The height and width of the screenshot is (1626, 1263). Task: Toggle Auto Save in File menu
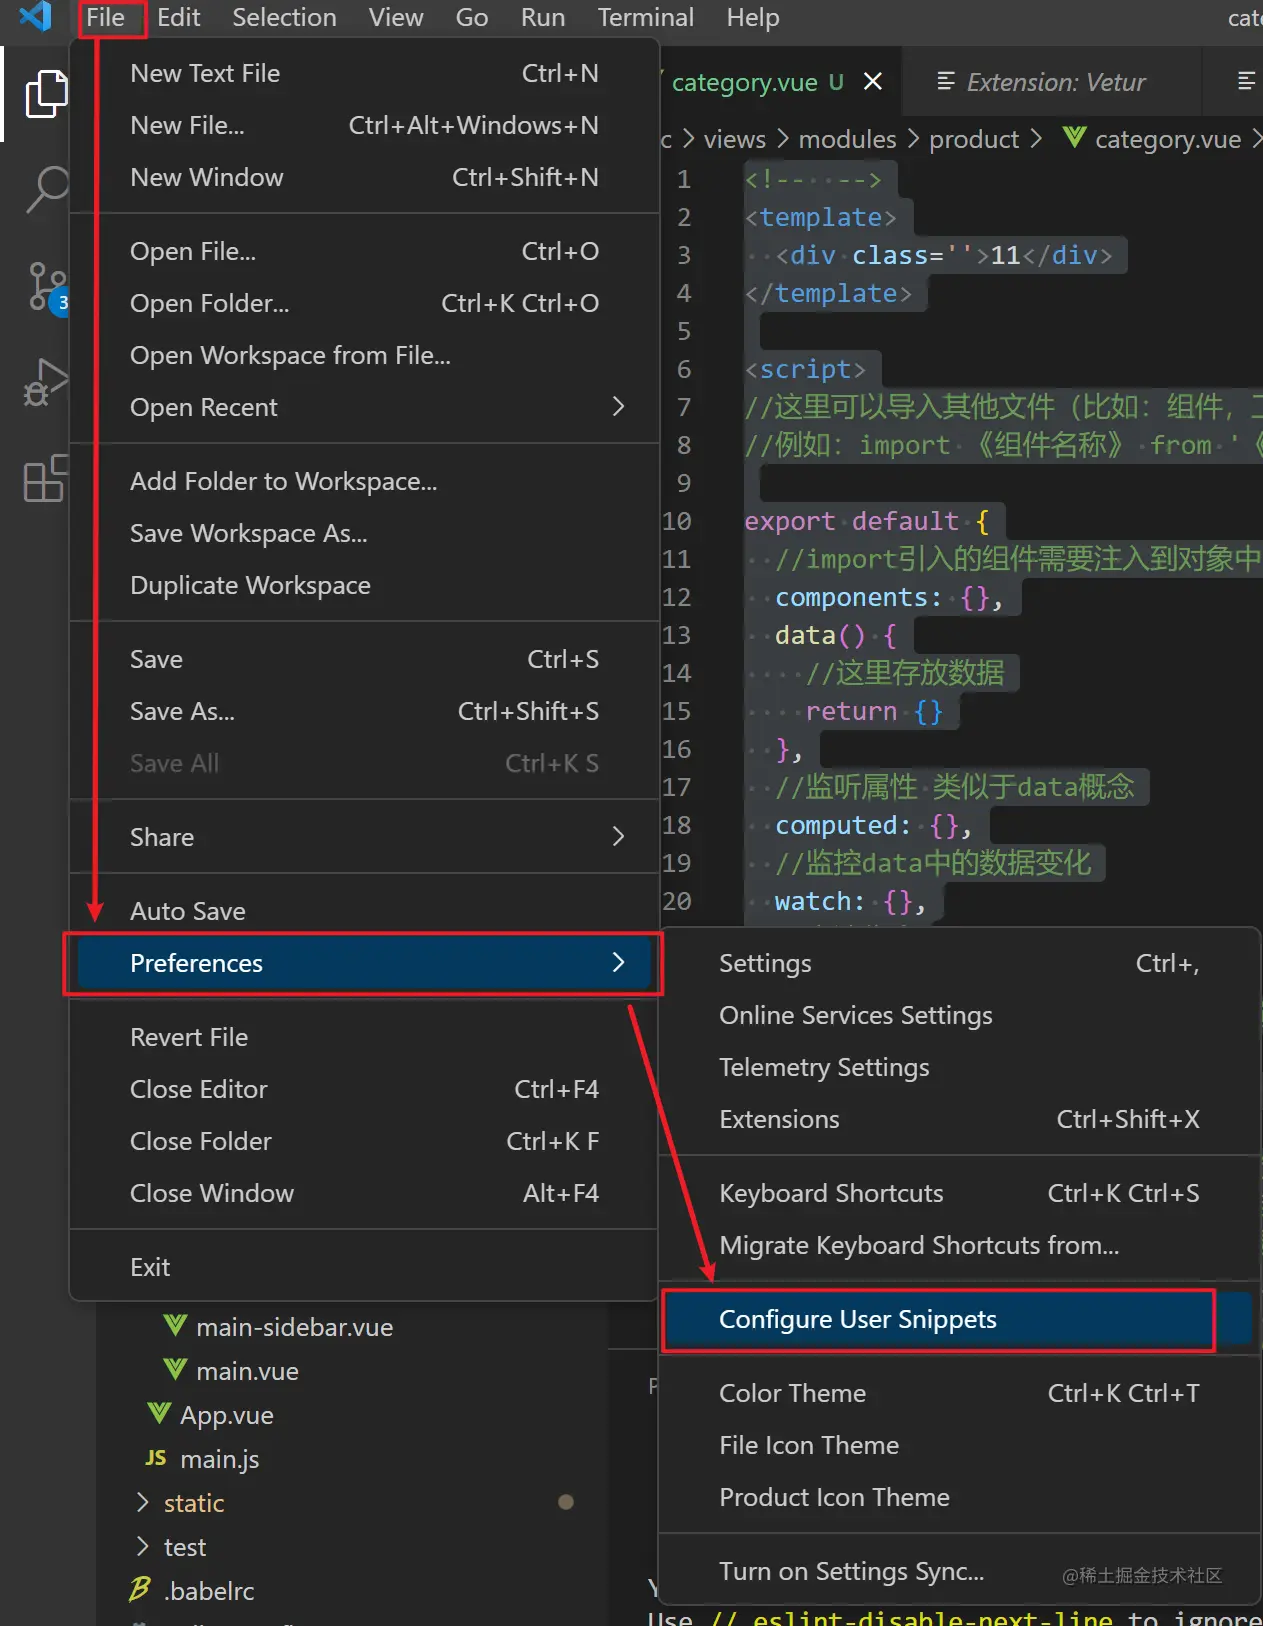[364, 911]
